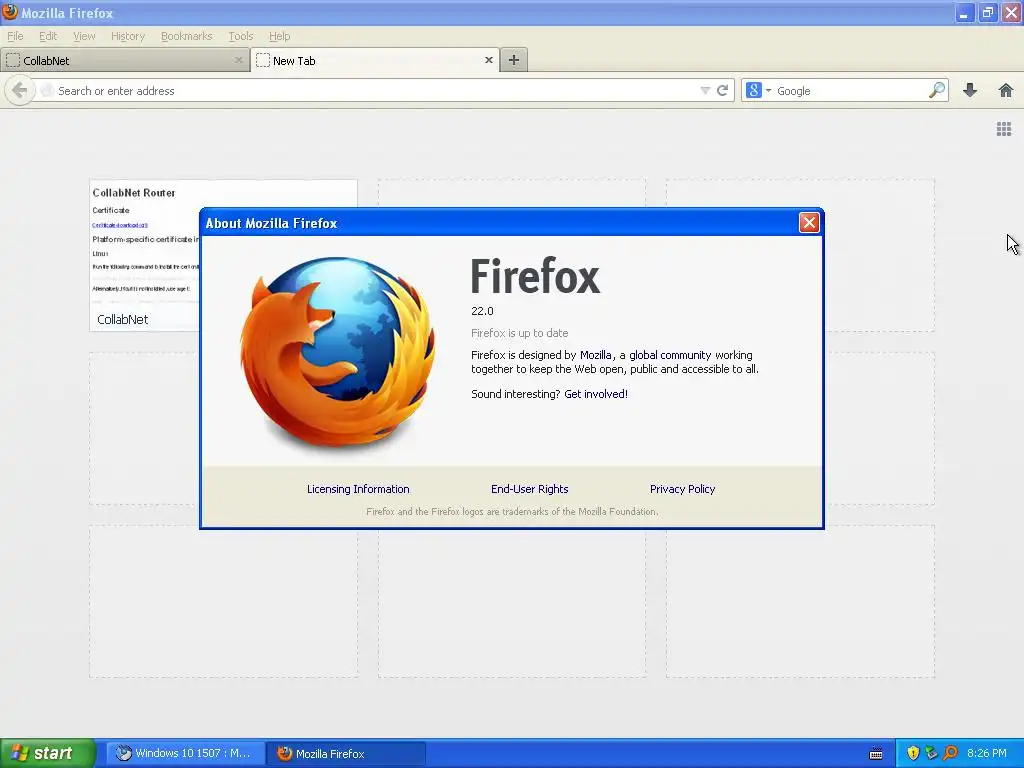Open the Bookmarks menu
The image size is (1024, 768).
[186, 36]
